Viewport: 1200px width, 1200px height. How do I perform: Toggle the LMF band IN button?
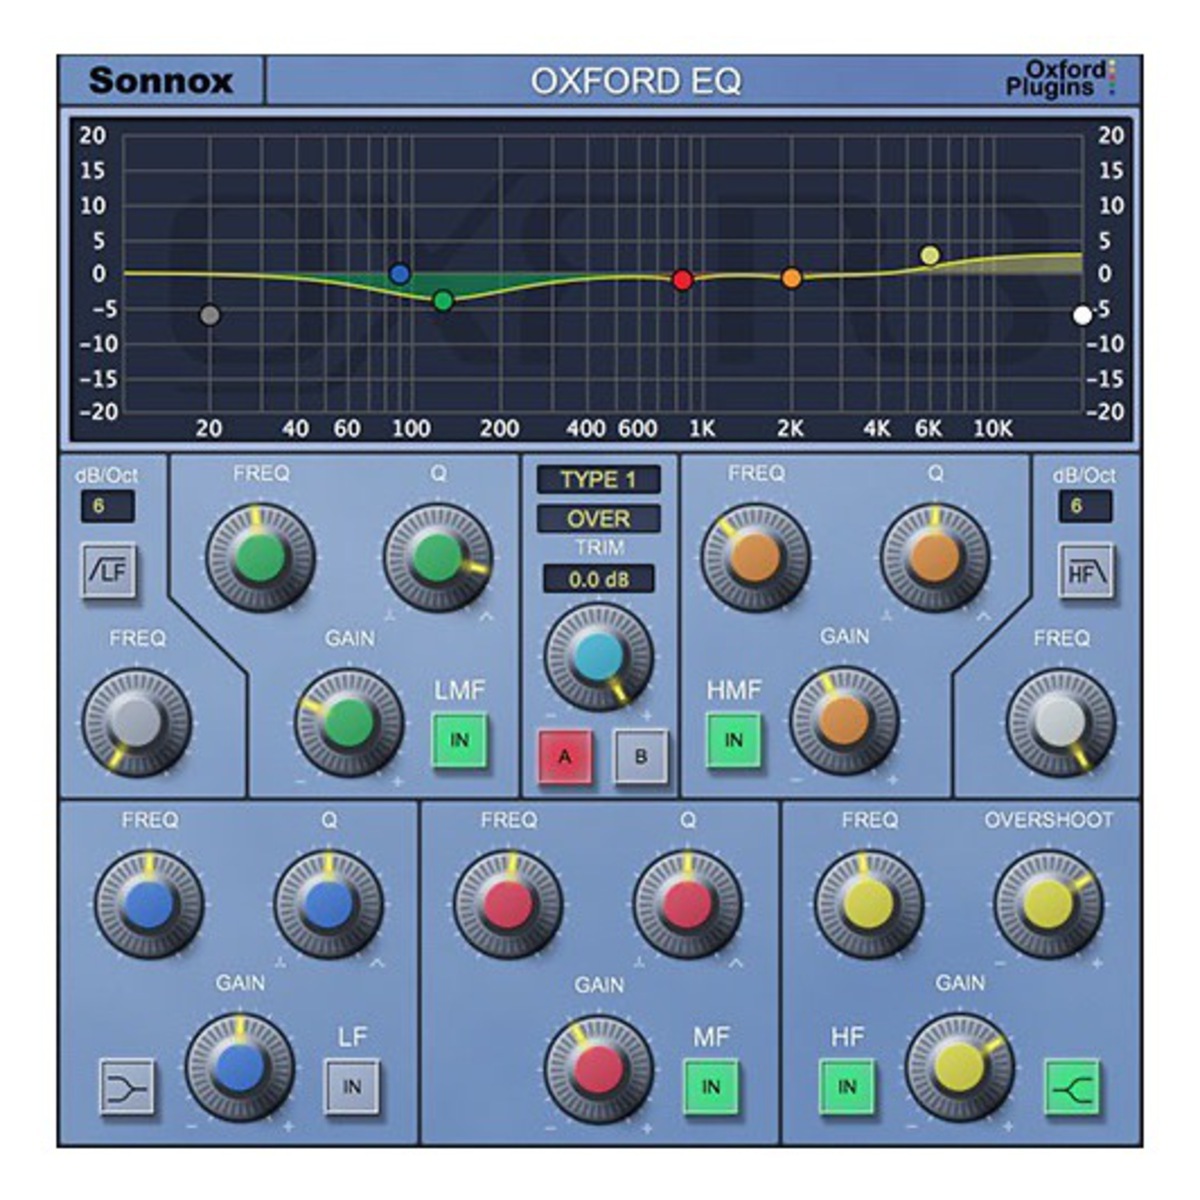tap(460, 740)
